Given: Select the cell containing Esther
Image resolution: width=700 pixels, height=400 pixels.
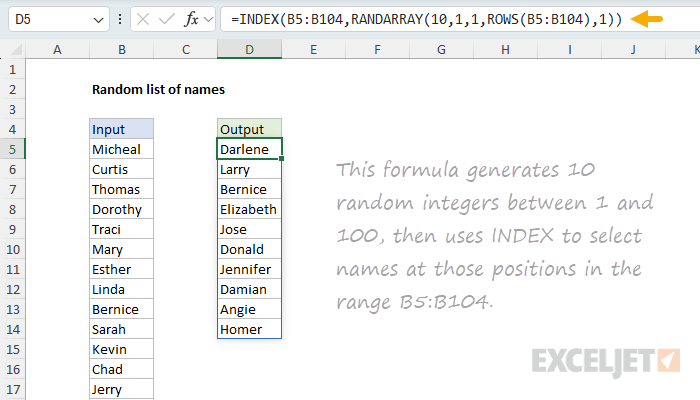Looking at the screenshot, I should [121, 270].
